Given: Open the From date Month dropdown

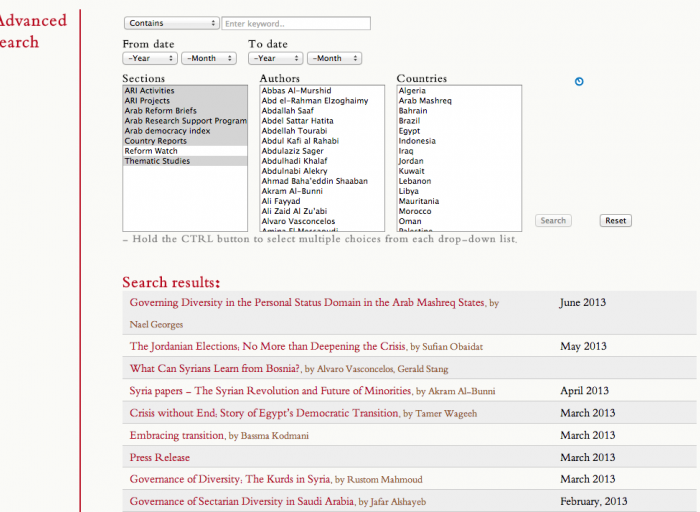Looking at the screenshot, I should tap(208, 58).
